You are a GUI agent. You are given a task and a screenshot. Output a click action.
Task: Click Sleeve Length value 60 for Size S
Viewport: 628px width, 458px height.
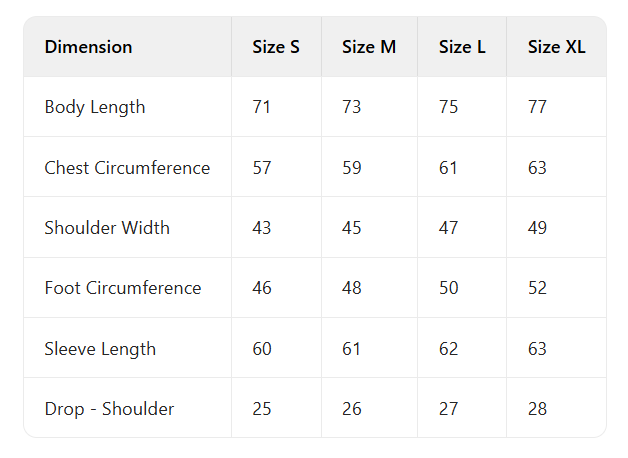tap(262, 349)
